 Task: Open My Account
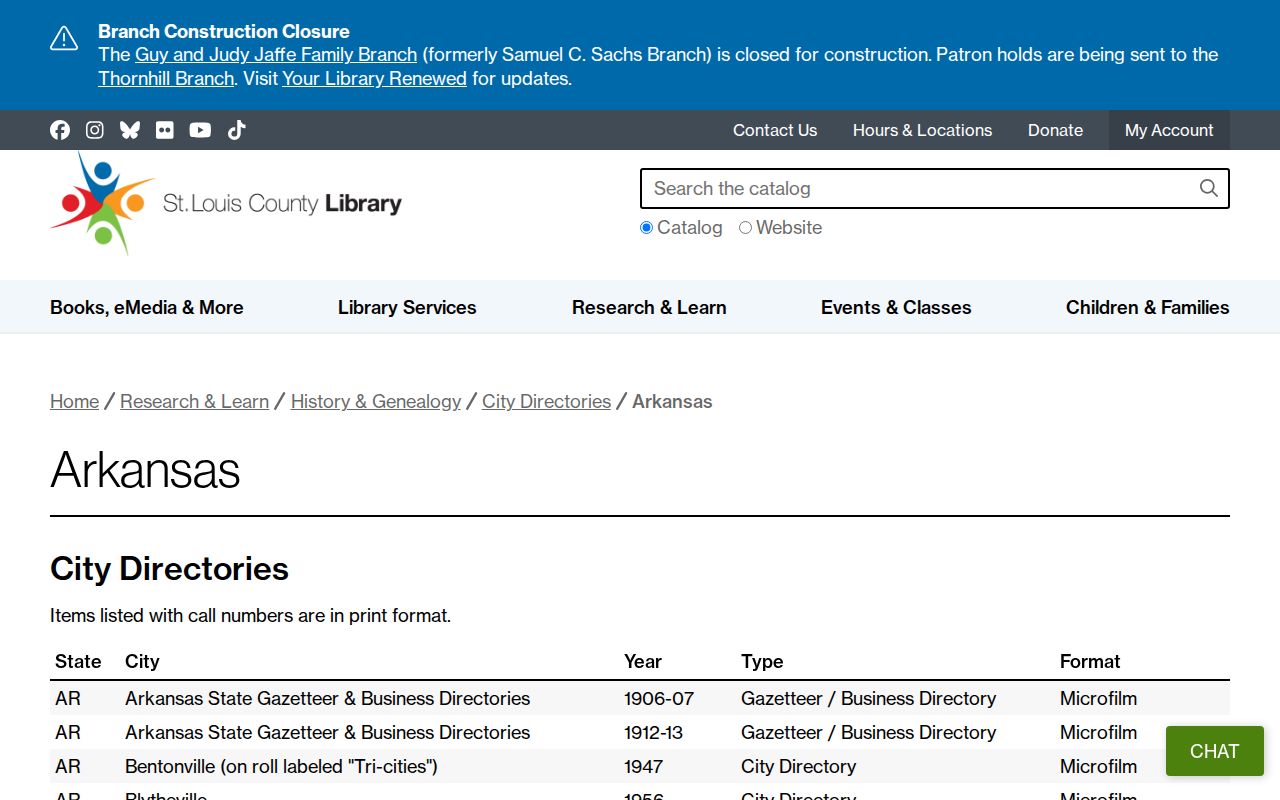[x=1169, y=130]
